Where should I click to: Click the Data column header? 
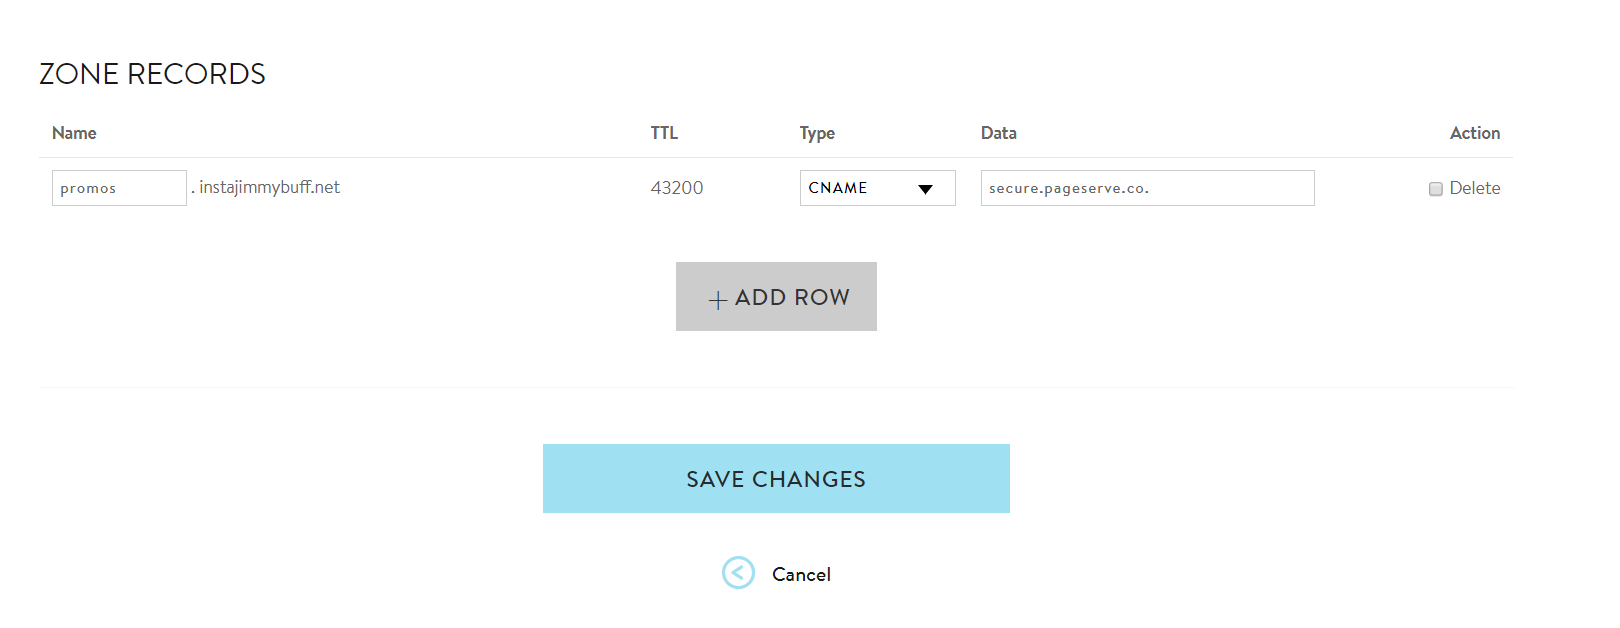click(x=999, y=132)
